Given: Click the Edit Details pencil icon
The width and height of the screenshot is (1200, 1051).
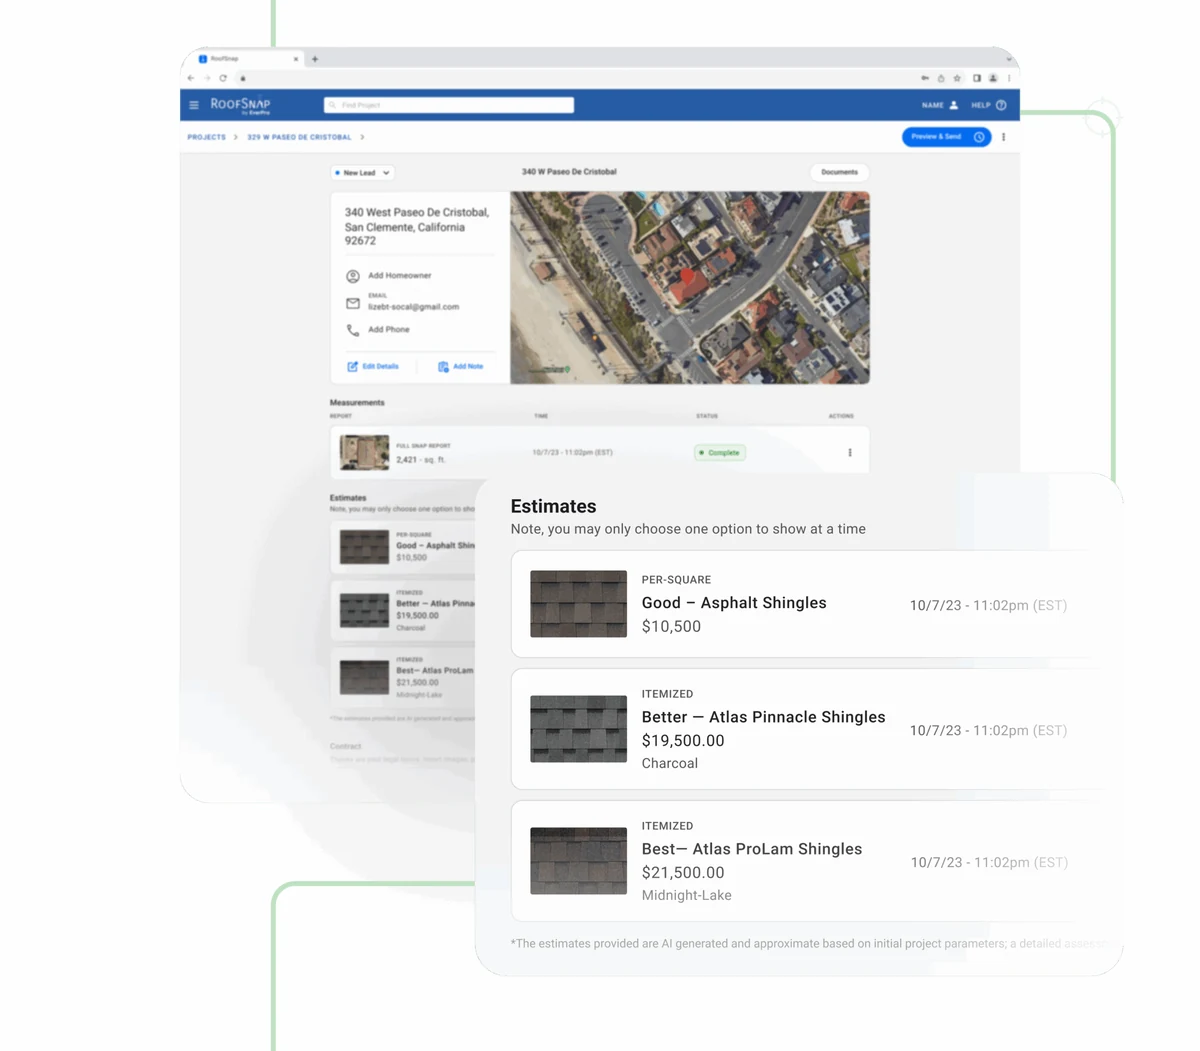Looking at the screenshot, I should pyautogui.click(x=353, y=366).
